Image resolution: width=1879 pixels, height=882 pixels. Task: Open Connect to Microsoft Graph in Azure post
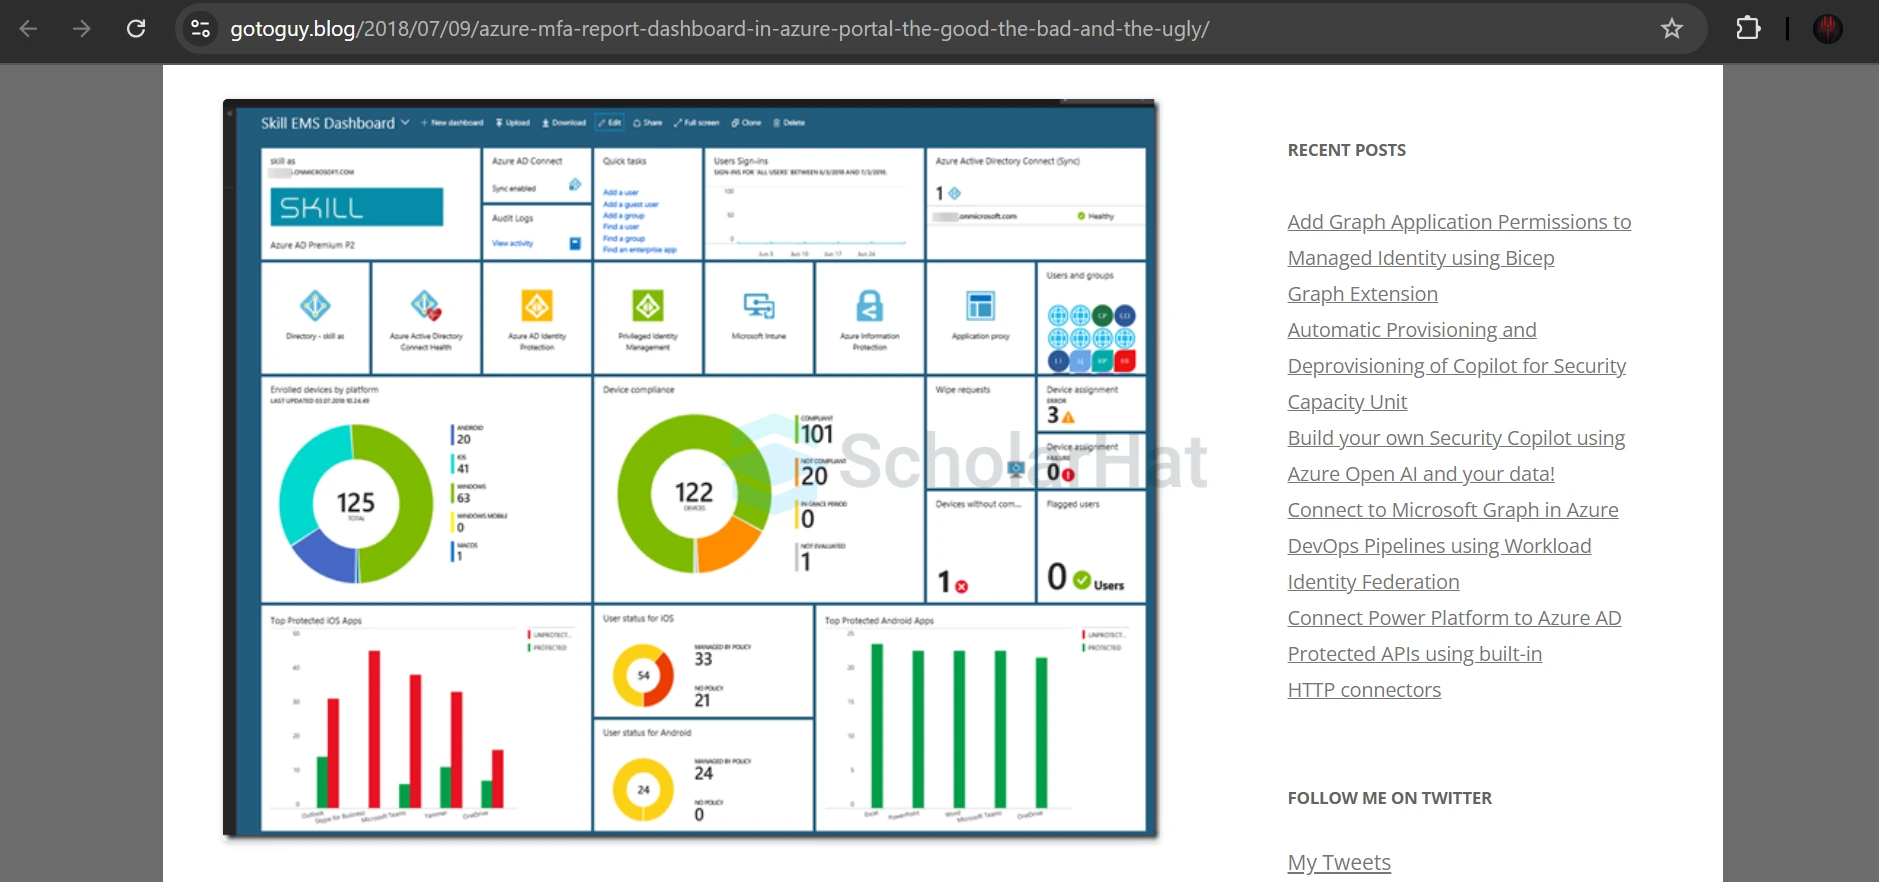pyautogui.click(x=1453, y=546)
